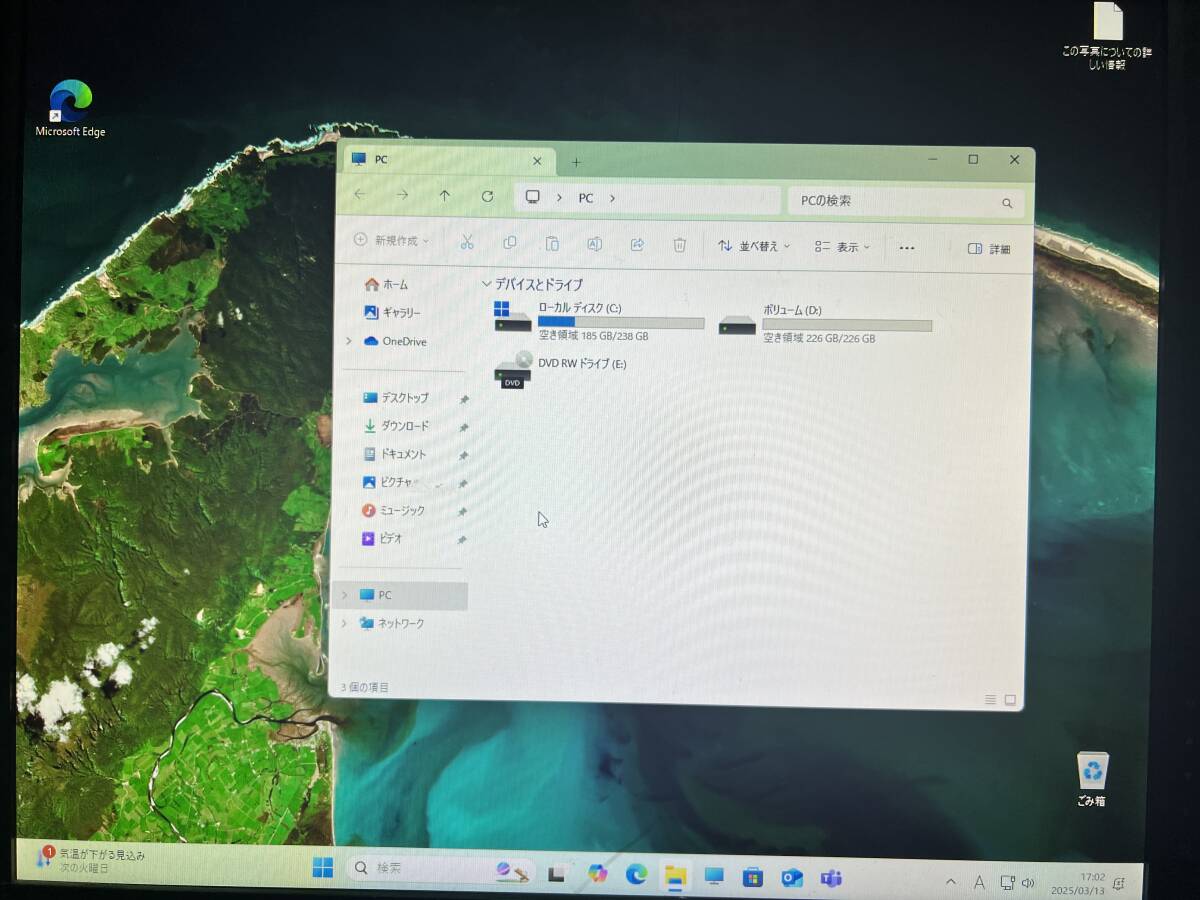Click chevron after PC in address bar
This screenshot has width=1200, height=900.
[x=612, y=198]
